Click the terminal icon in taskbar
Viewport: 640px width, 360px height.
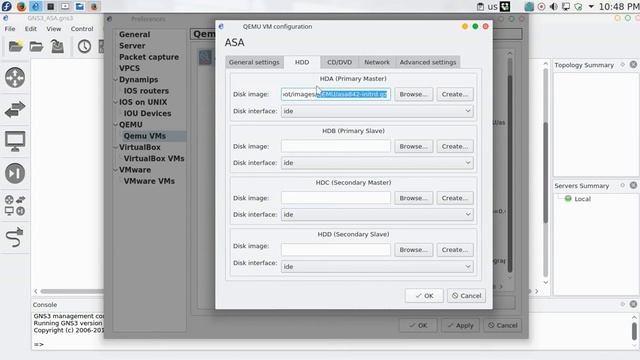(x=51, y=6)
